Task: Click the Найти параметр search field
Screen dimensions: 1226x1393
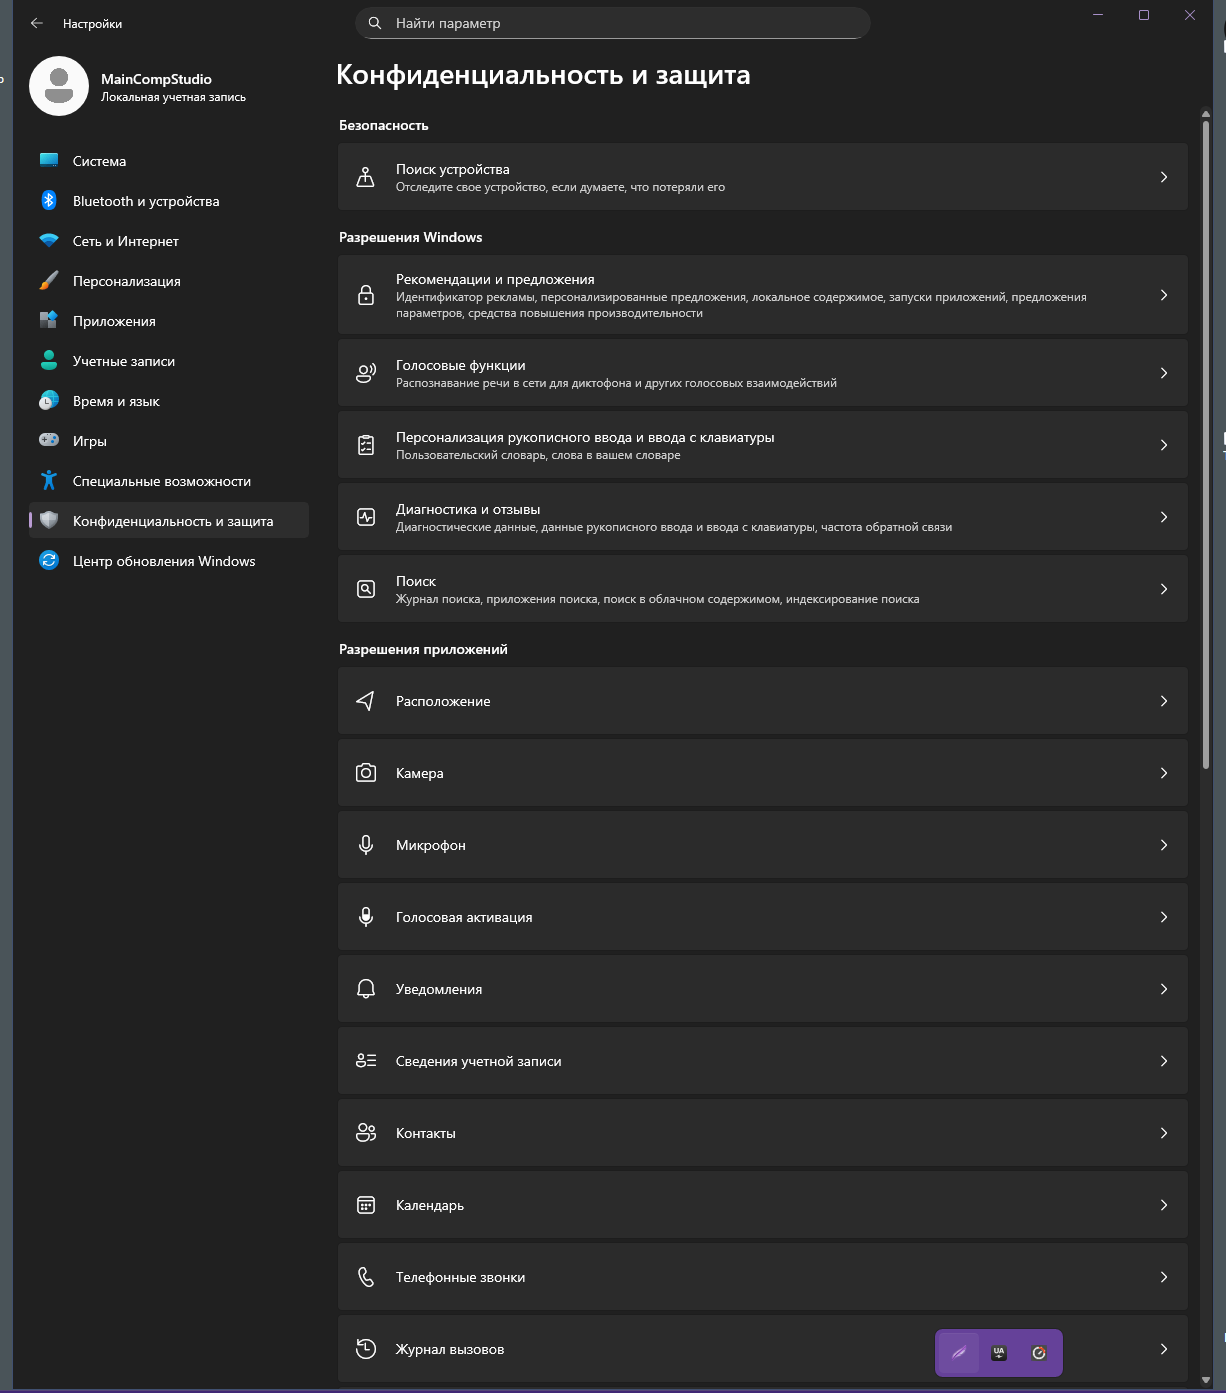Action: click(612, 23)
